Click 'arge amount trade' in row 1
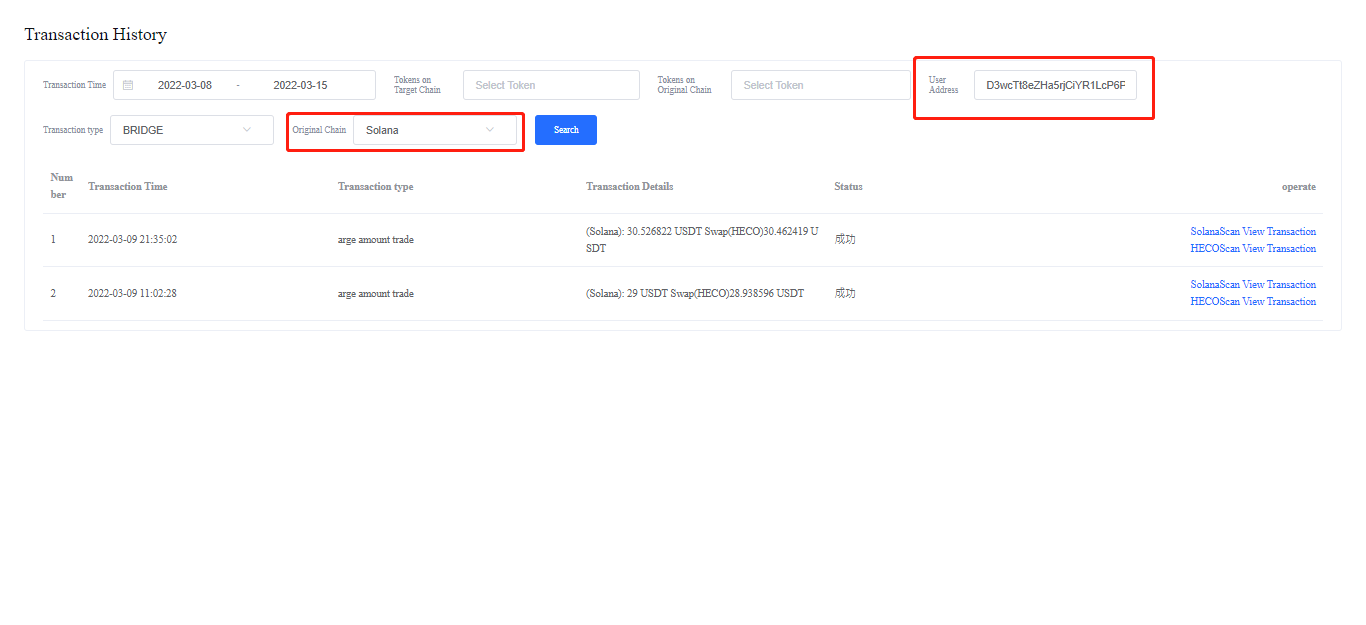 [x=376, y=240]
